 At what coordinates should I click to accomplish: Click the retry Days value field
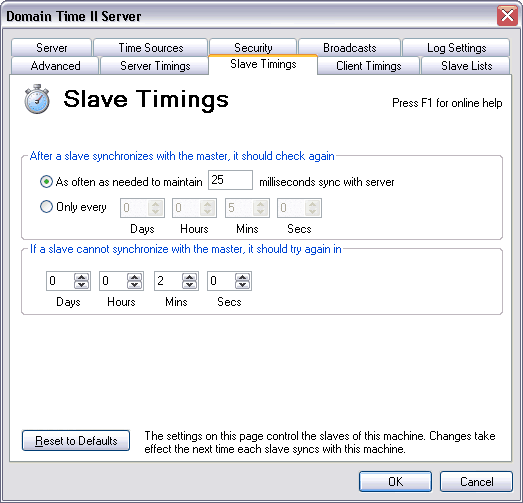click(60, 281)
